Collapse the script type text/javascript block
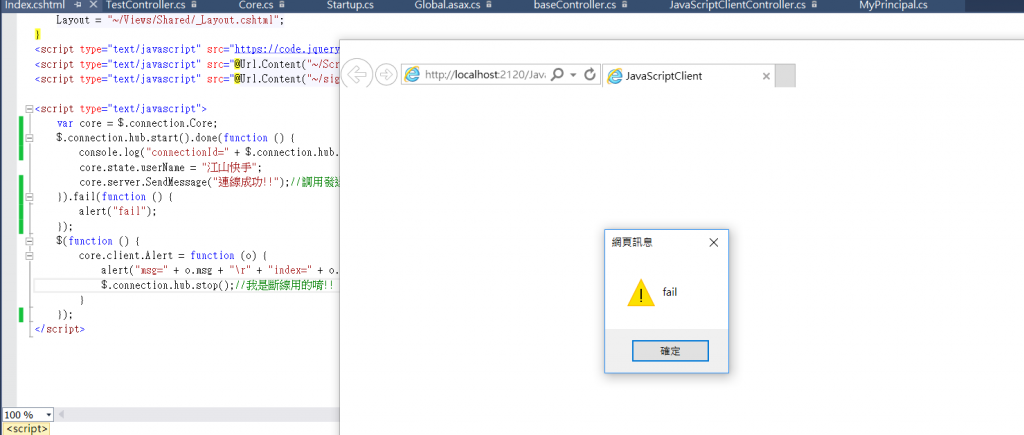Image resolution: width=1024 pixels, height=435 pixels. 29,109
